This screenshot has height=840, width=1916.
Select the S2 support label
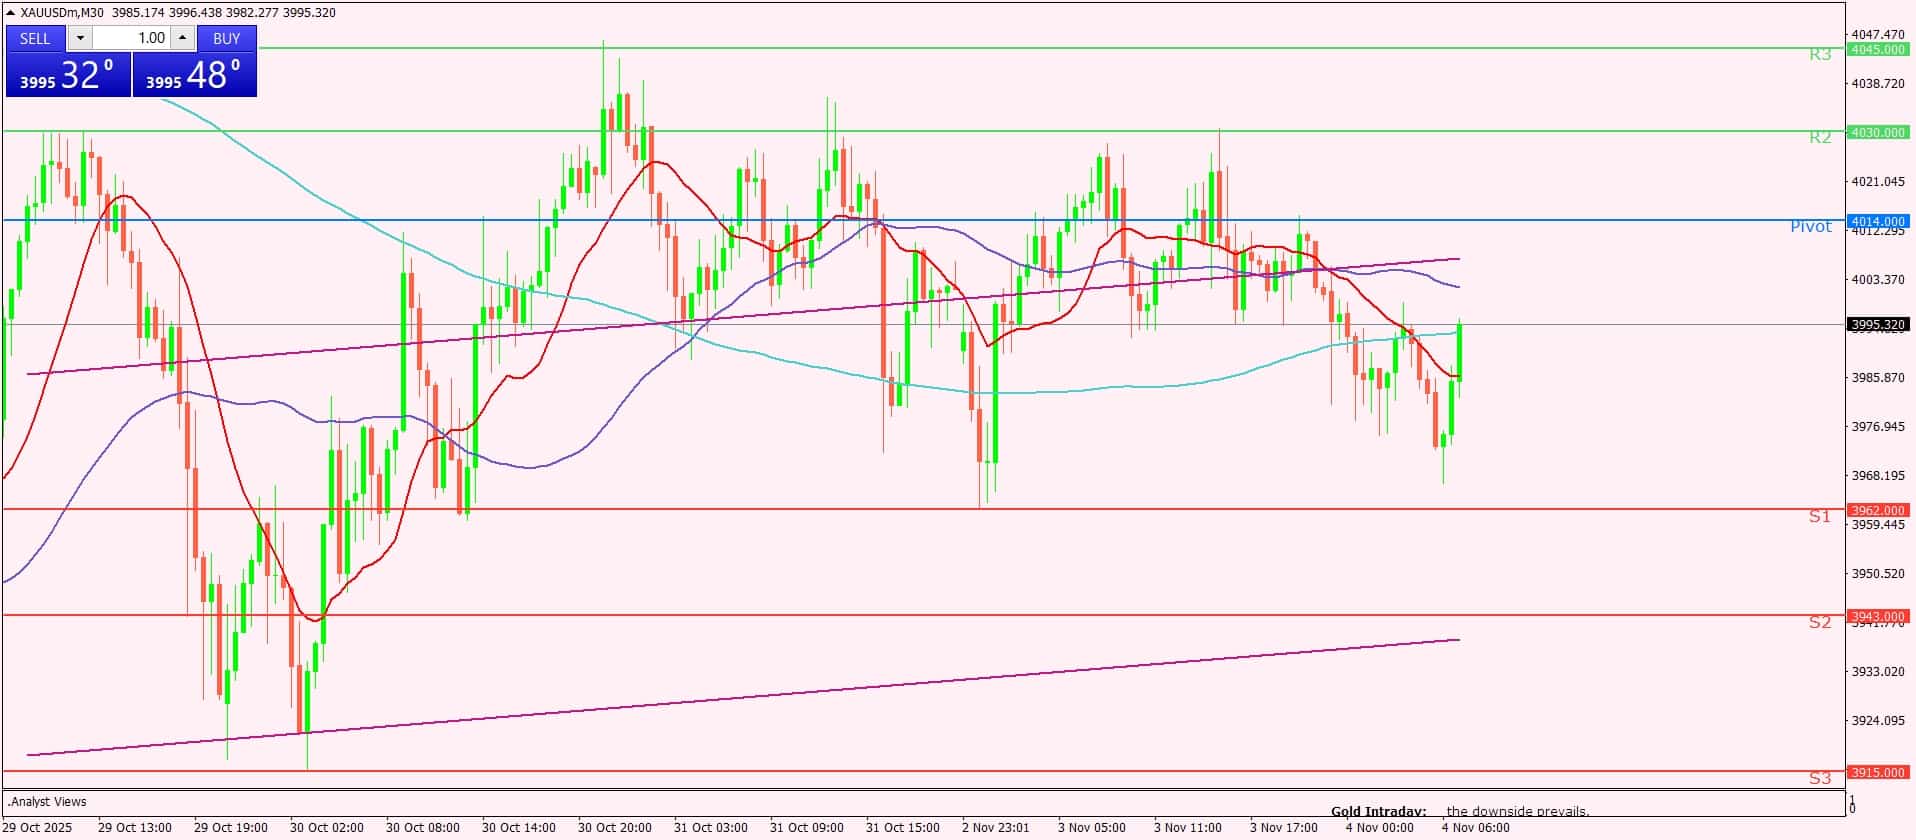click(1819, 622)
